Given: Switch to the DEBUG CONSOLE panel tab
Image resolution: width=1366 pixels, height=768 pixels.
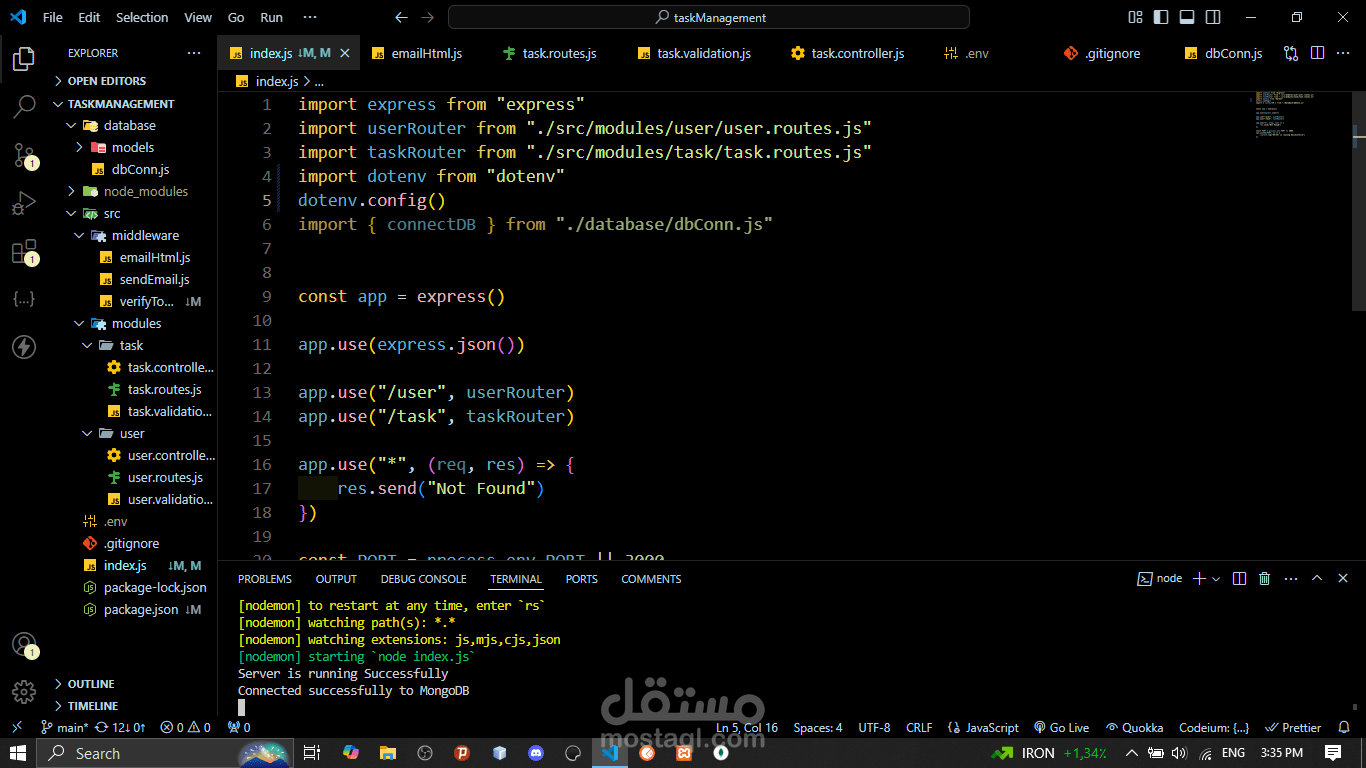Looking at the screenshot, I should [x=423, y=579].
